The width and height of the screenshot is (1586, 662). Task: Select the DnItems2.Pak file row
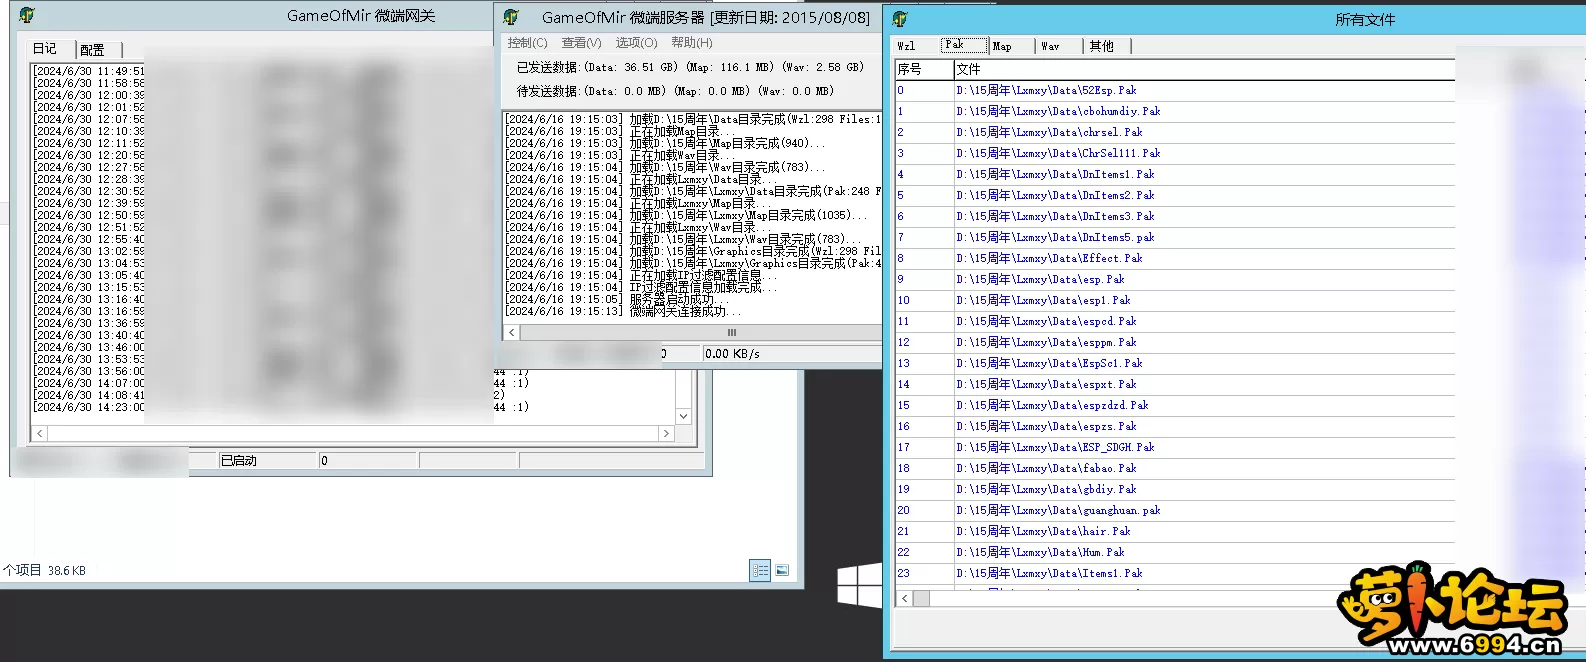[1175, 195]
